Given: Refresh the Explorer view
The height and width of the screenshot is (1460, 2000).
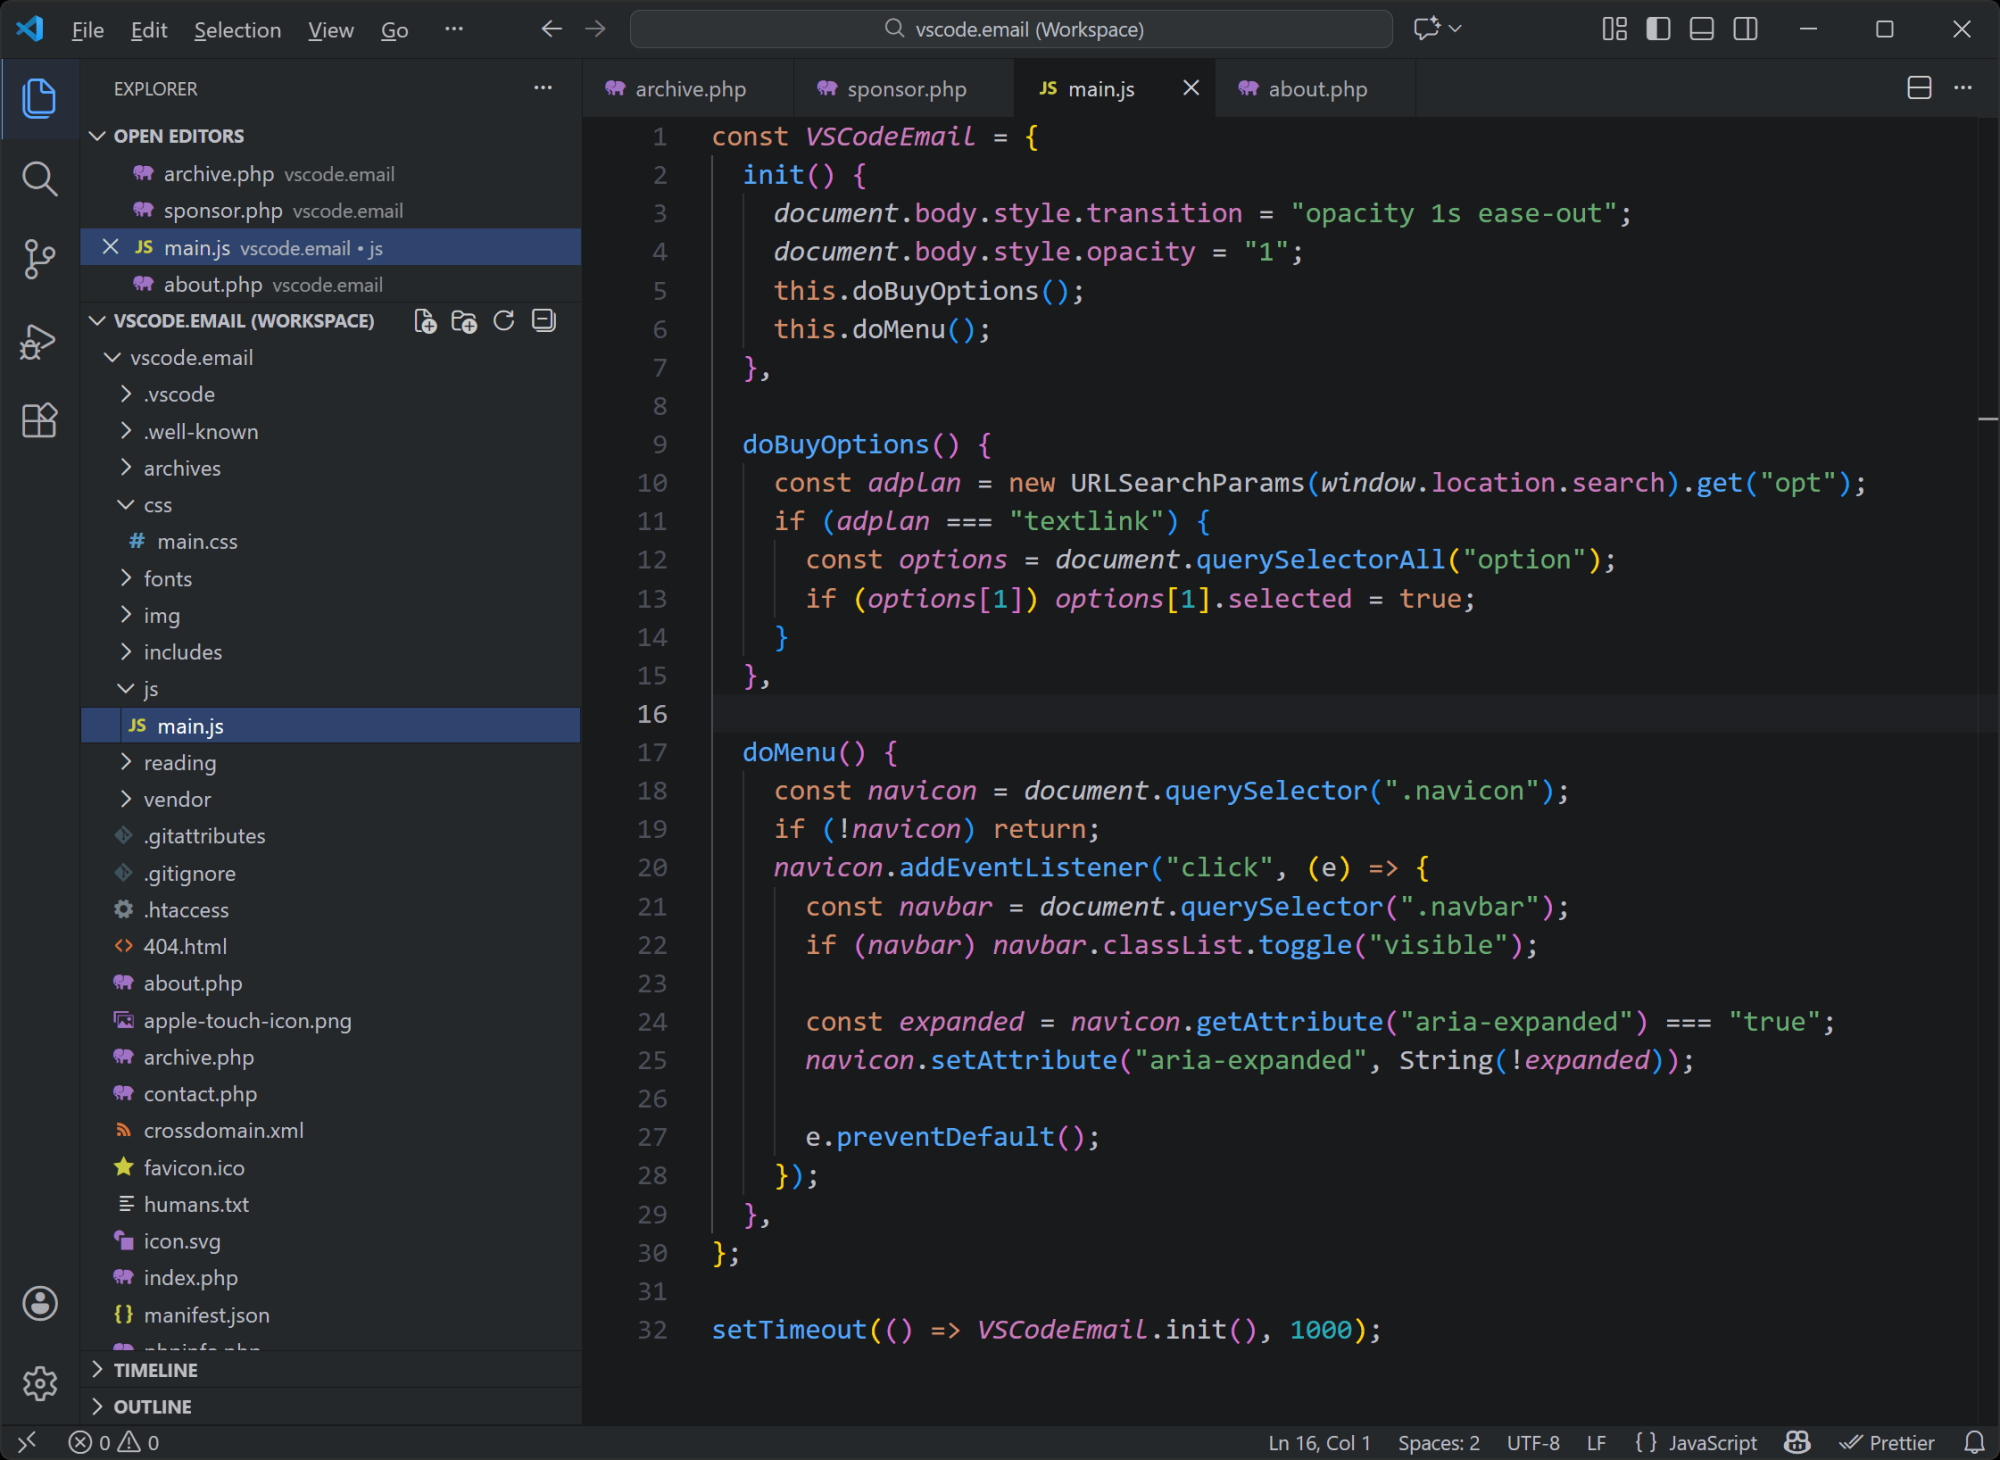Looking at the screenshot, I should point(503,321).
